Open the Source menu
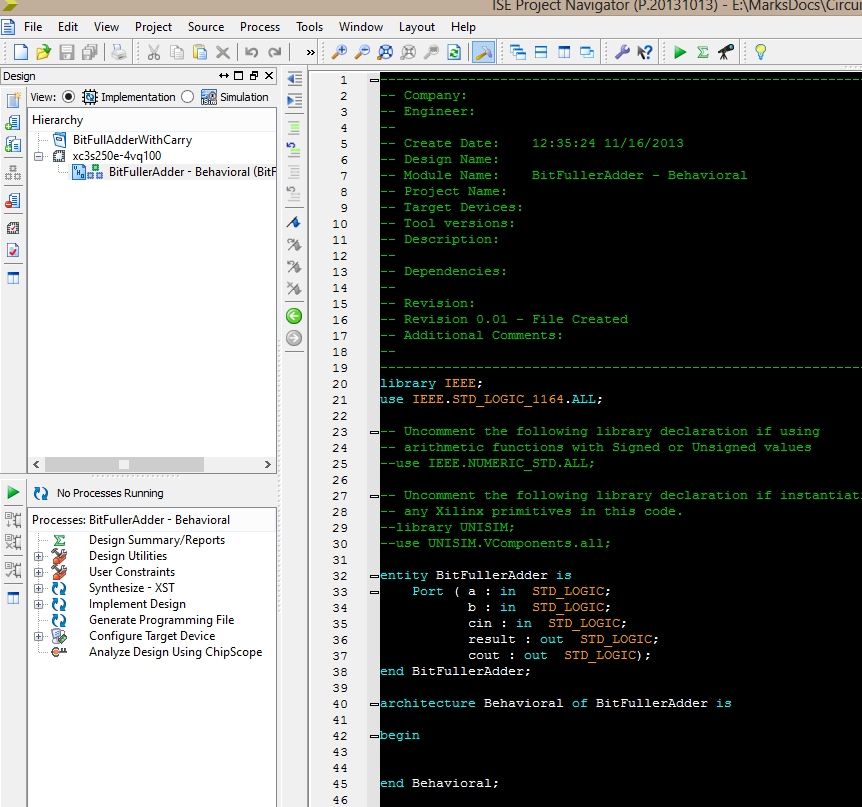The image size is (862, 807). 206,27
